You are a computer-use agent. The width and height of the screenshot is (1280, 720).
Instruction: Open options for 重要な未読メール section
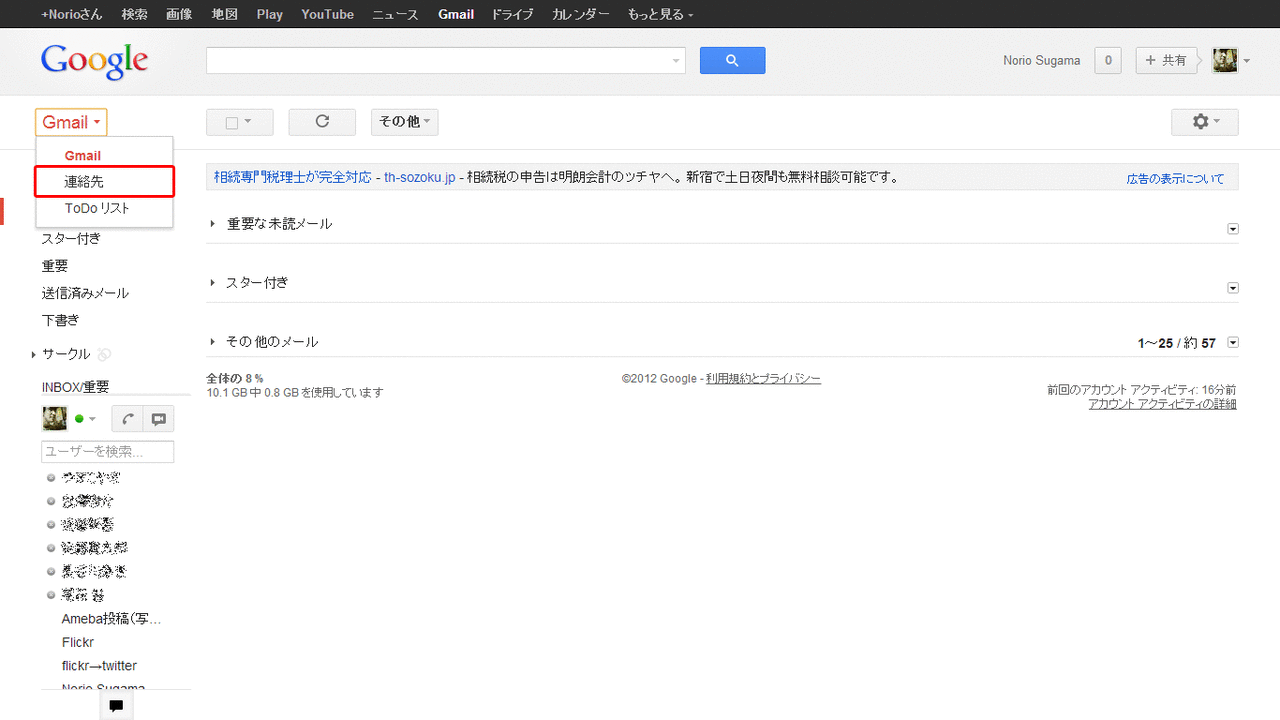tap(1233, 229)
